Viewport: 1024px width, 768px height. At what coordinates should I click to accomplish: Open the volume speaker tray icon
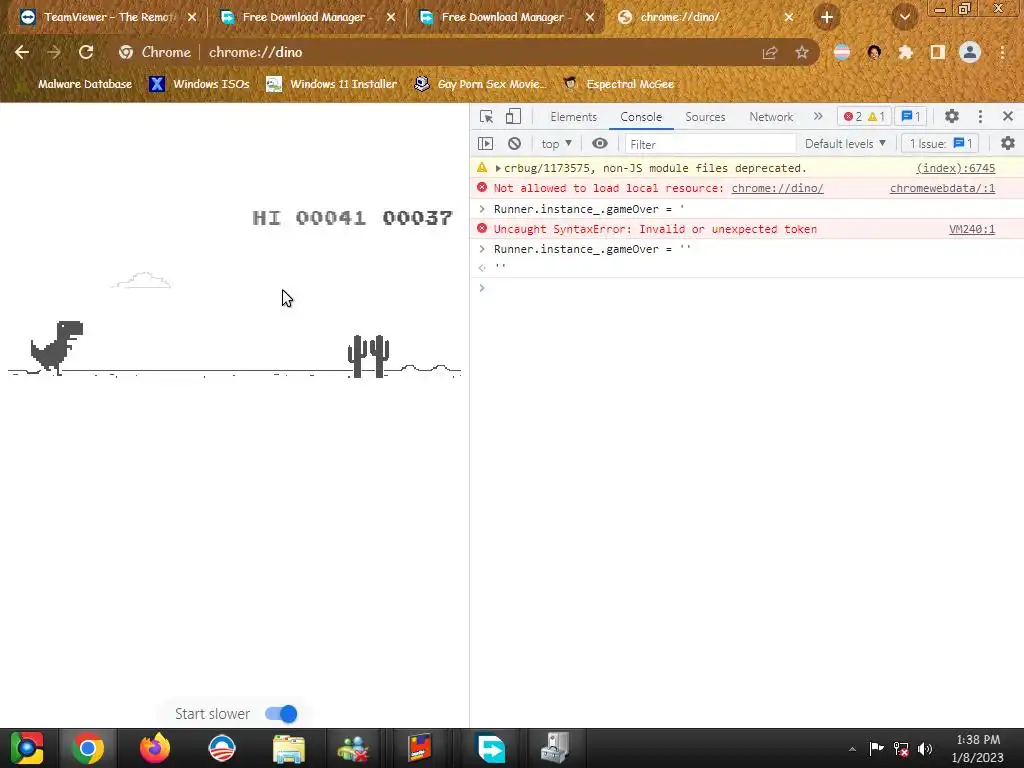(925, 749)
